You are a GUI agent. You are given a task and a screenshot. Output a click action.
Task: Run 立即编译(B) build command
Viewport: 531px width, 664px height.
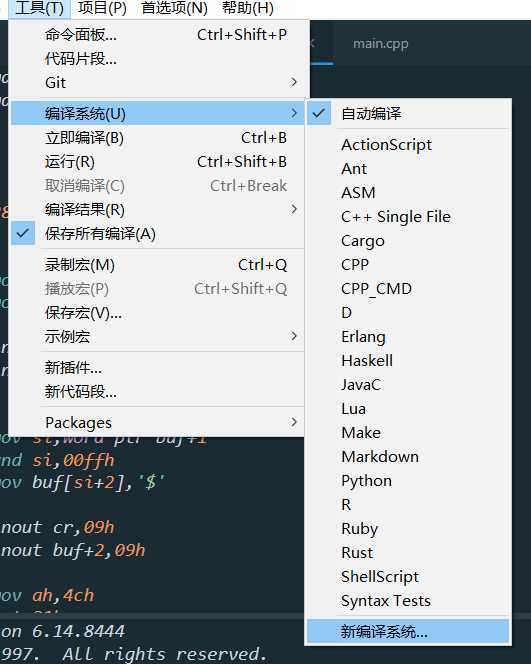158,138
